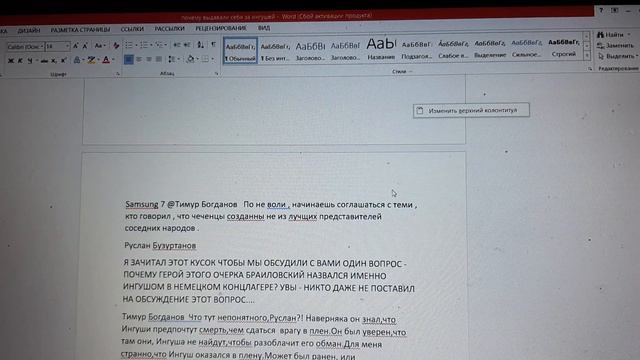Screen dimensions: 640x360
Task: Toggle subscript formatting
Action: pyautogui.click(x=53, y=60)
